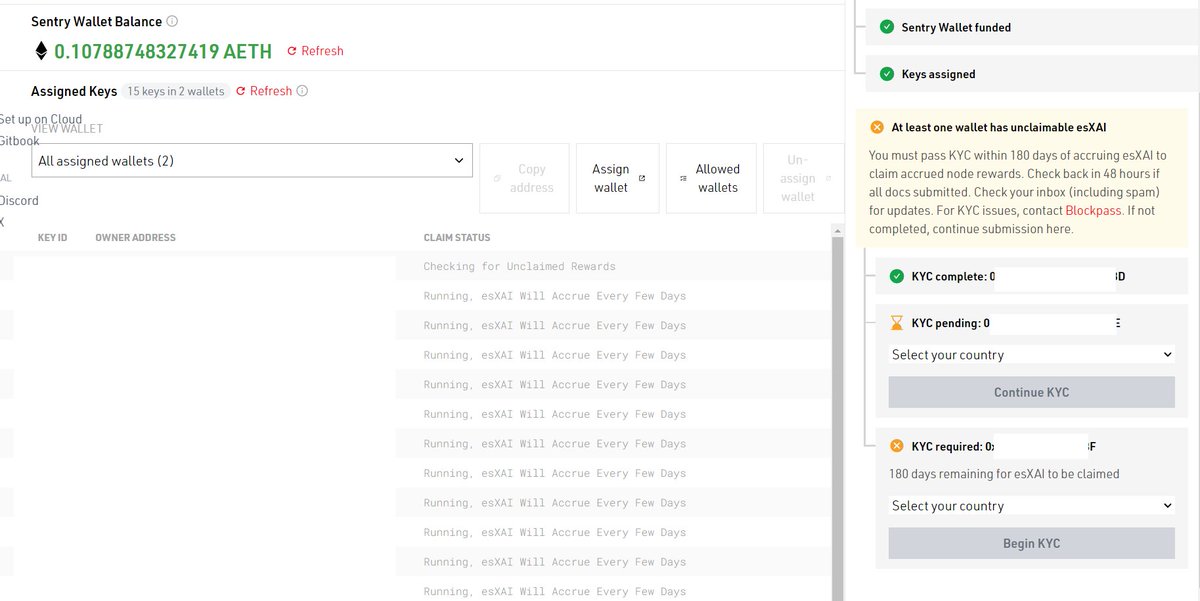
Task: Click orange warning icon for unclaimable esXAI
Action: pyautogui.click(x=877, y=127)
